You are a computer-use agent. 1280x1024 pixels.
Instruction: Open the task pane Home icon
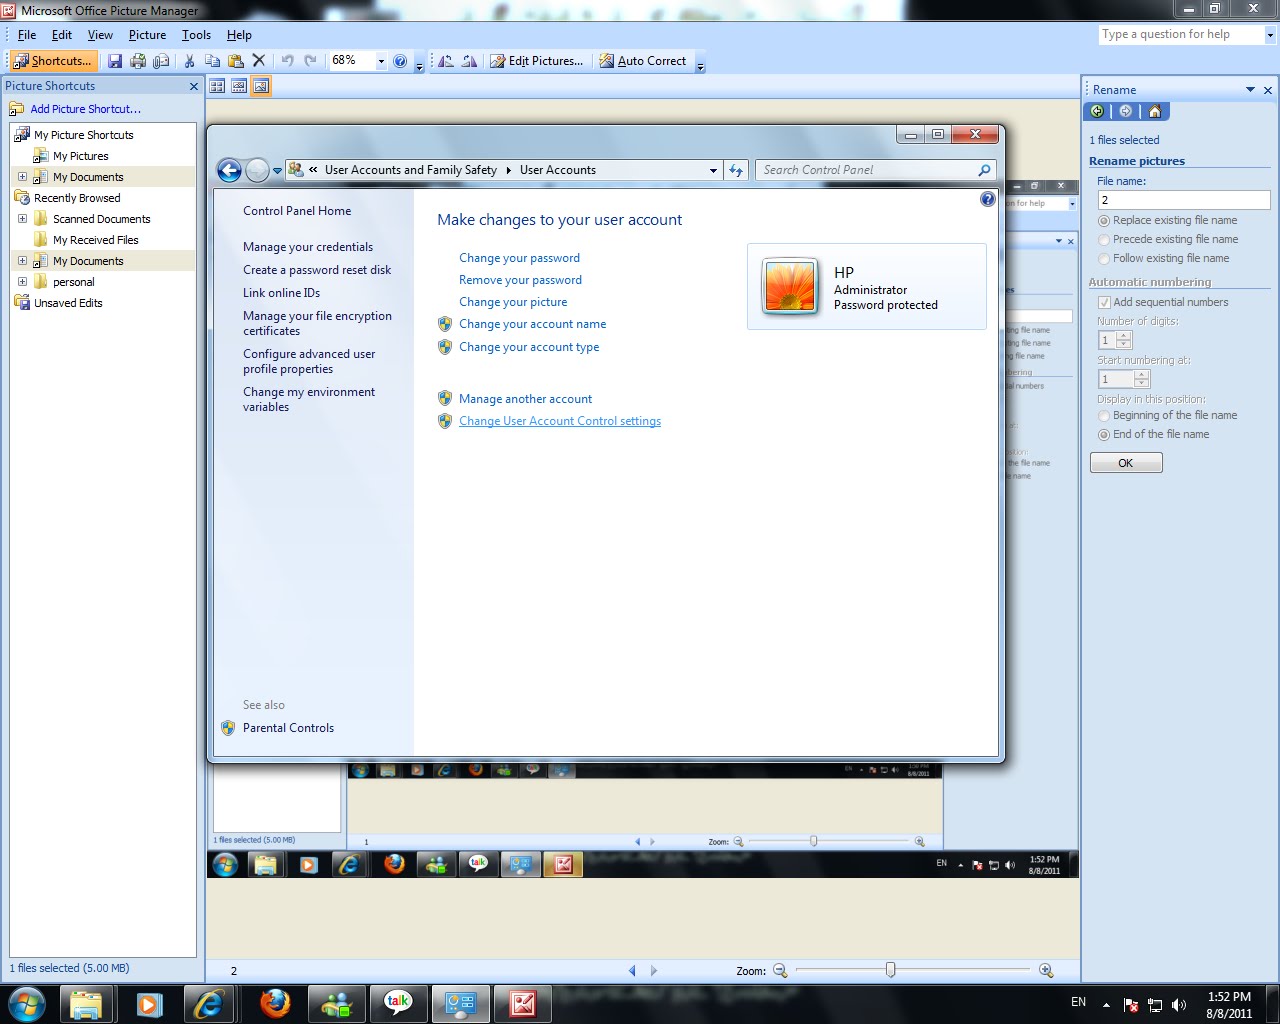[x=1155, y=111]
